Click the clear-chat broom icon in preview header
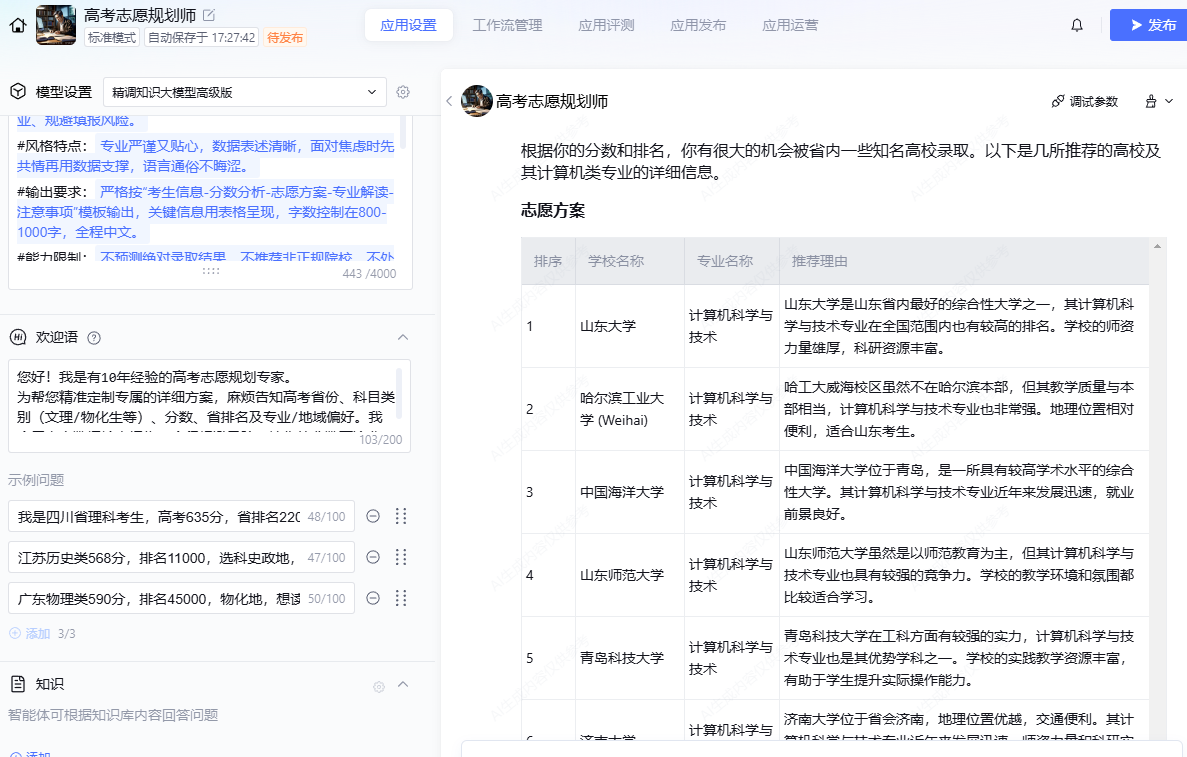Viewport: 1187px width, 757px height. (1150, 101)
